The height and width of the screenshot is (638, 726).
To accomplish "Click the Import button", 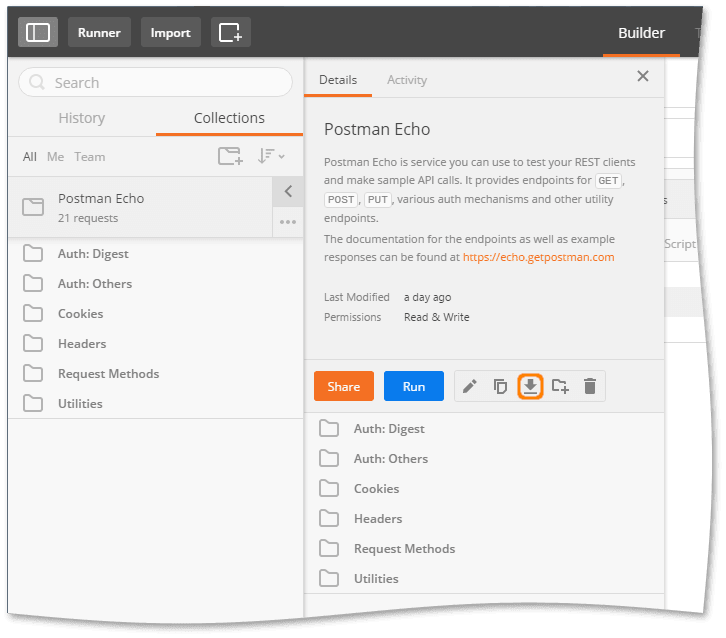I will [170, 32].
